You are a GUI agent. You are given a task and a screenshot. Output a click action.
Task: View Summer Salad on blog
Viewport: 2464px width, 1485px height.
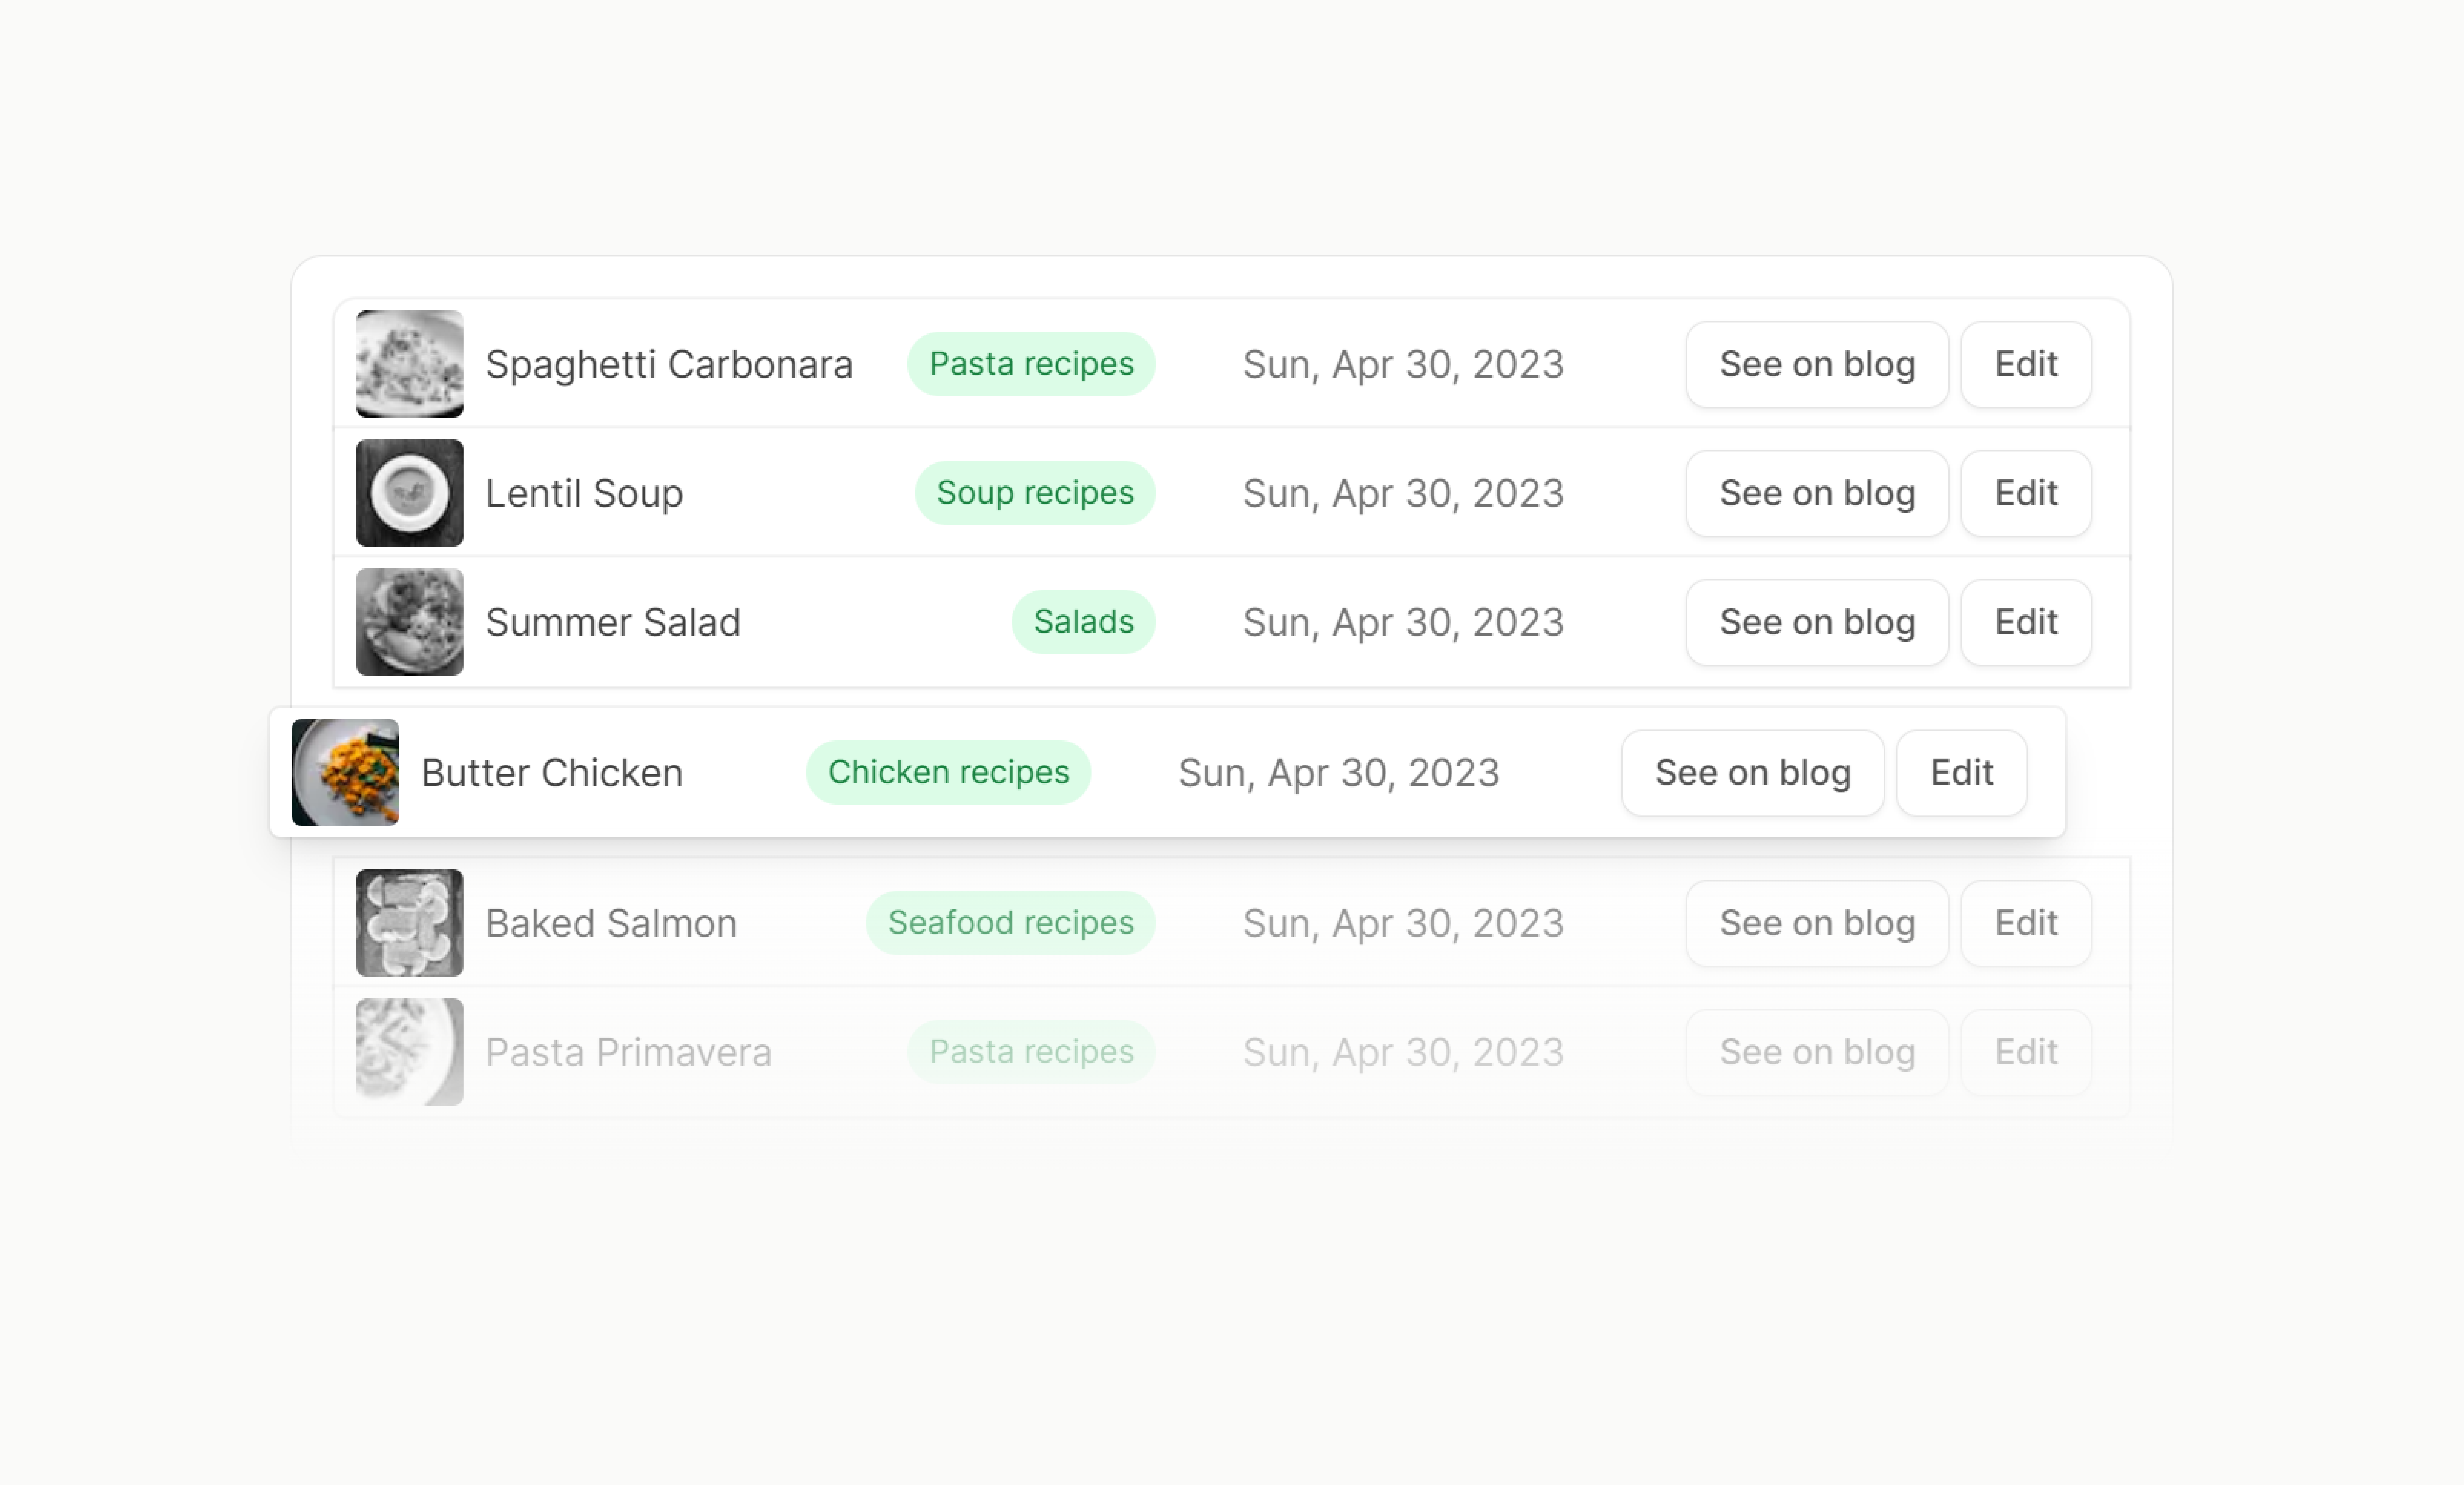click(1816, 622)
